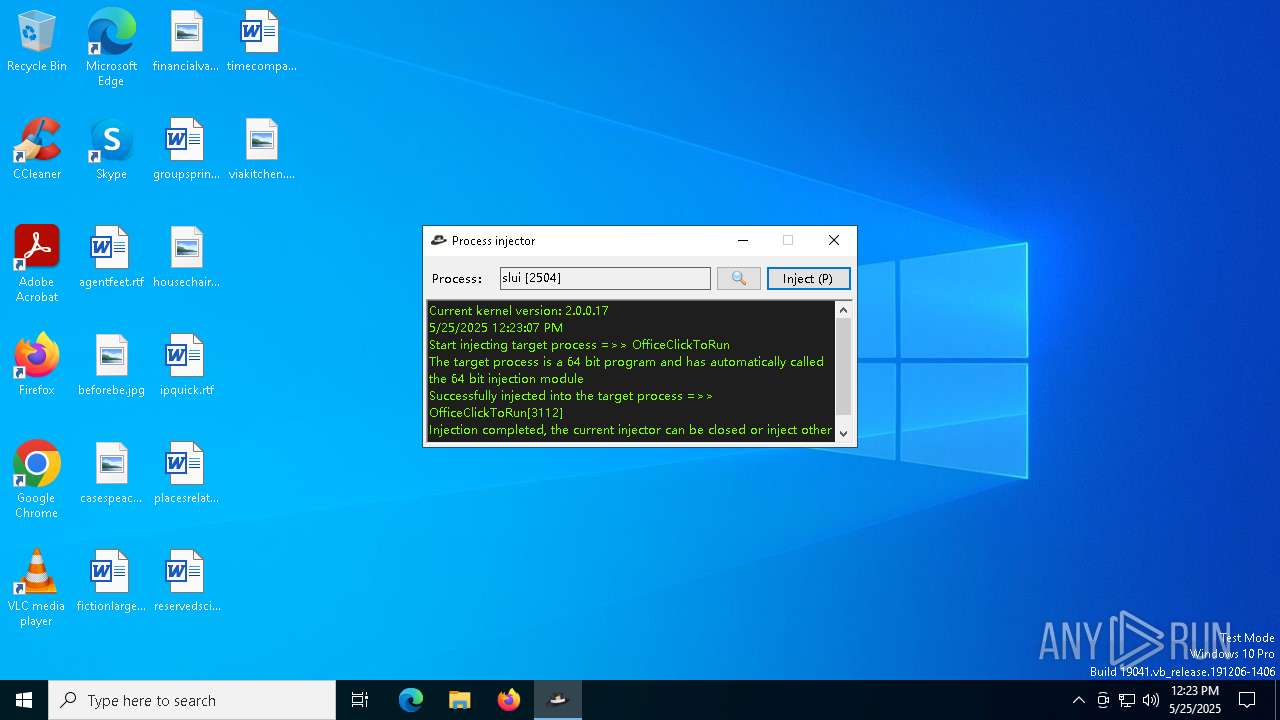Open the Windows Start menu
The width and height of the screenshot is (1280, 720).
24,700
